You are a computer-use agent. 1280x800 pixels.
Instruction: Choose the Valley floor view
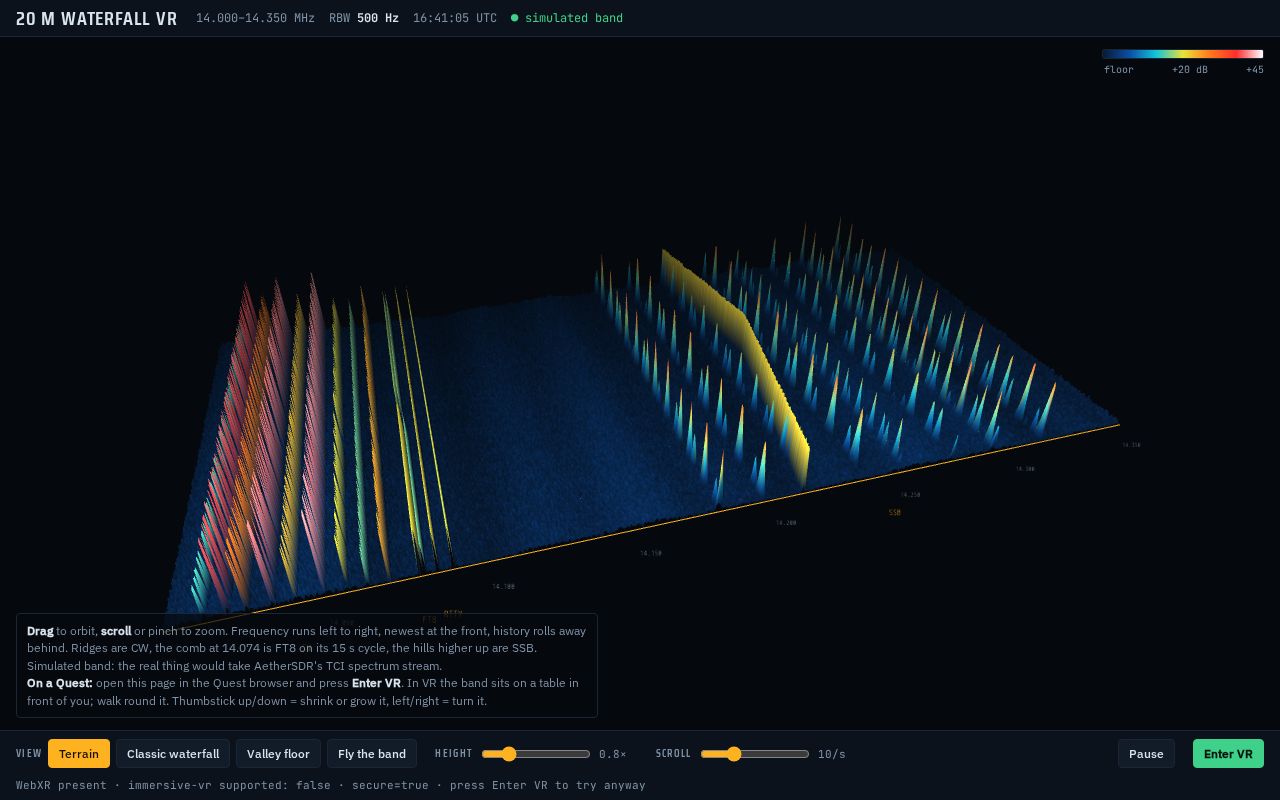pos(278,753)
